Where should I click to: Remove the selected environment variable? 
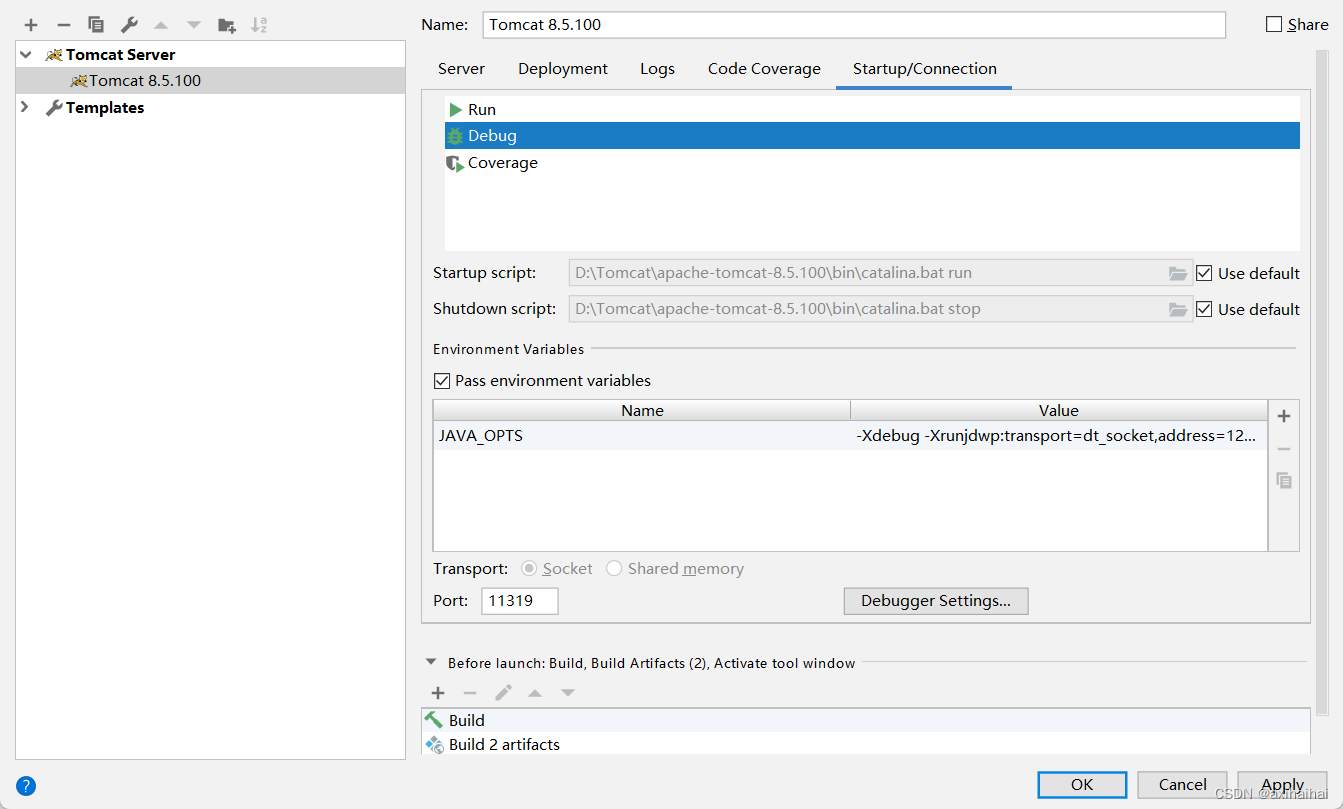(x=1284, y=449)
